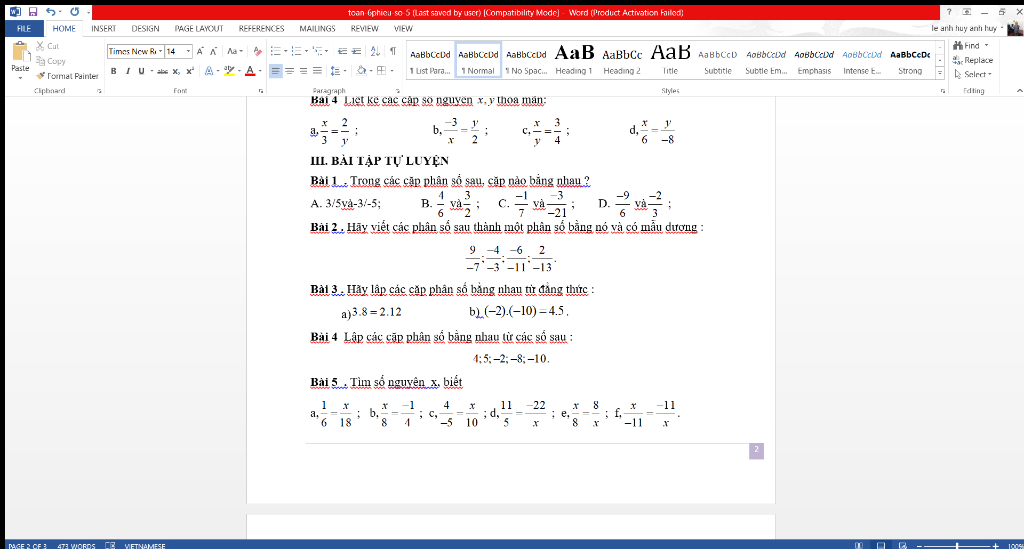This screenshot has height=549, width=1024.
Task: Open the FILE tab
Action: point(24,28)
